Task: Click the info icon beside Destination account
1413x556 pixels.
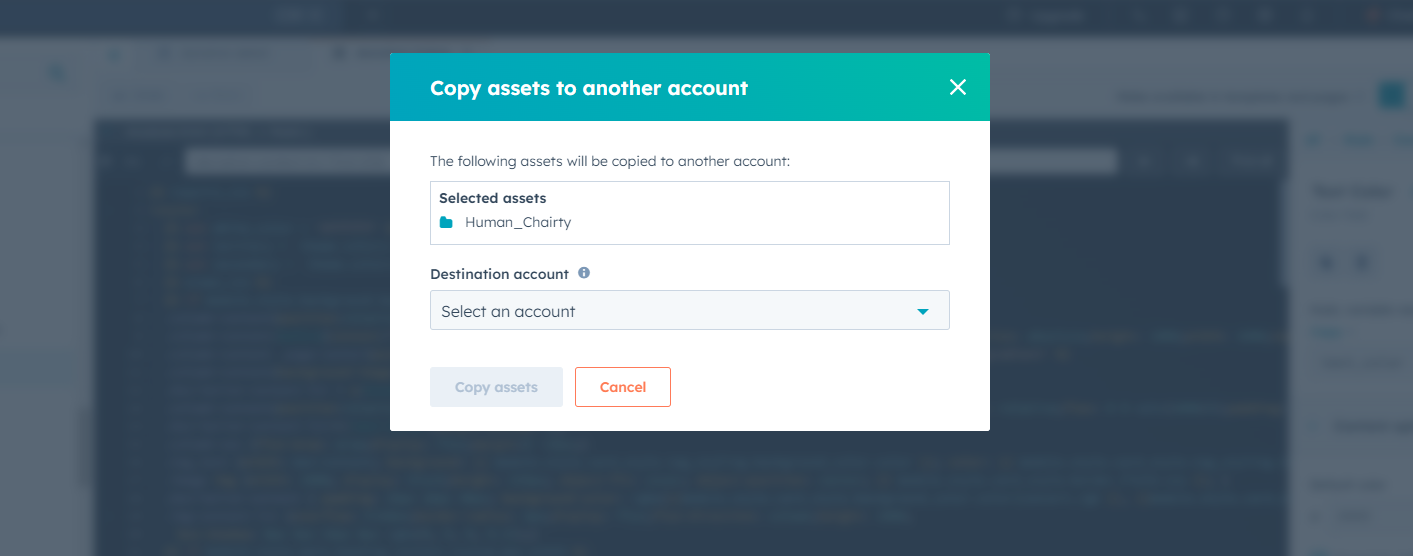Action: (584, 272)
